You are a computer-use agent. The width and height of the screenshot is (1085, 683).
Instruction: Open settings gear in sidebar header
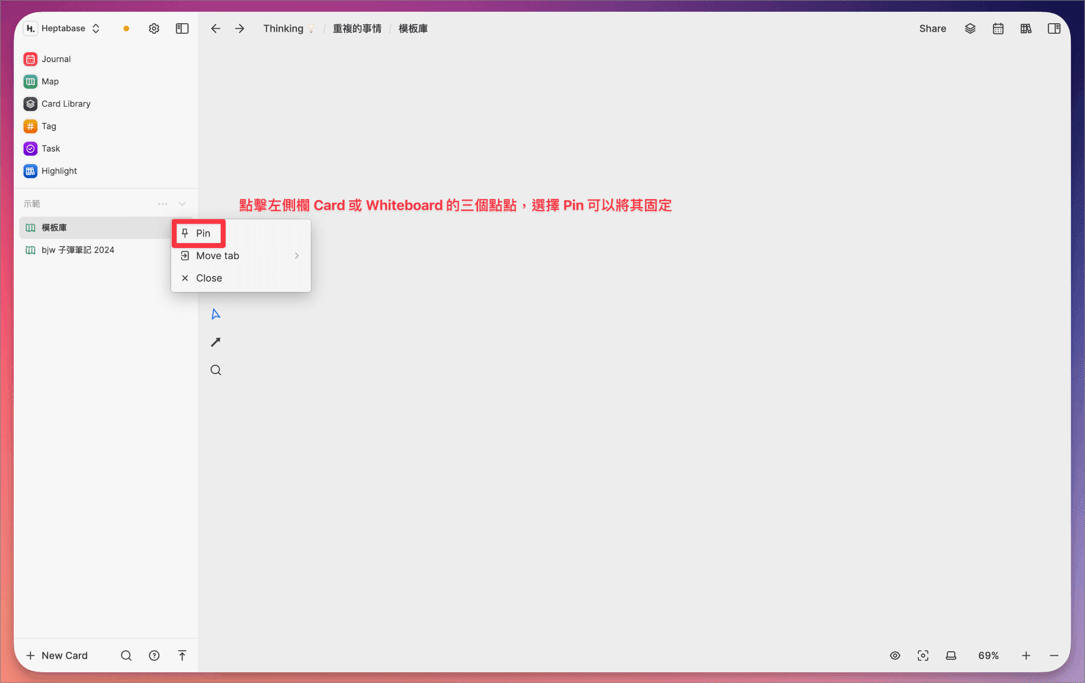pos(154,28)
